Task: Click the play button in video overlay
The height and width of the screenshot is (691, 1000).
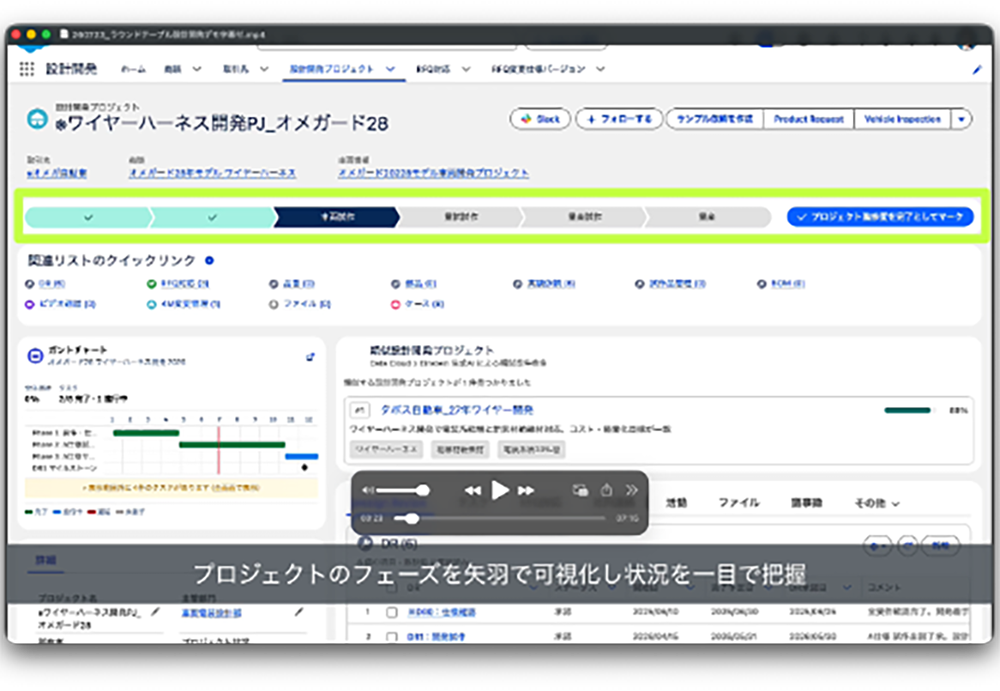Action: click(500, 490)
